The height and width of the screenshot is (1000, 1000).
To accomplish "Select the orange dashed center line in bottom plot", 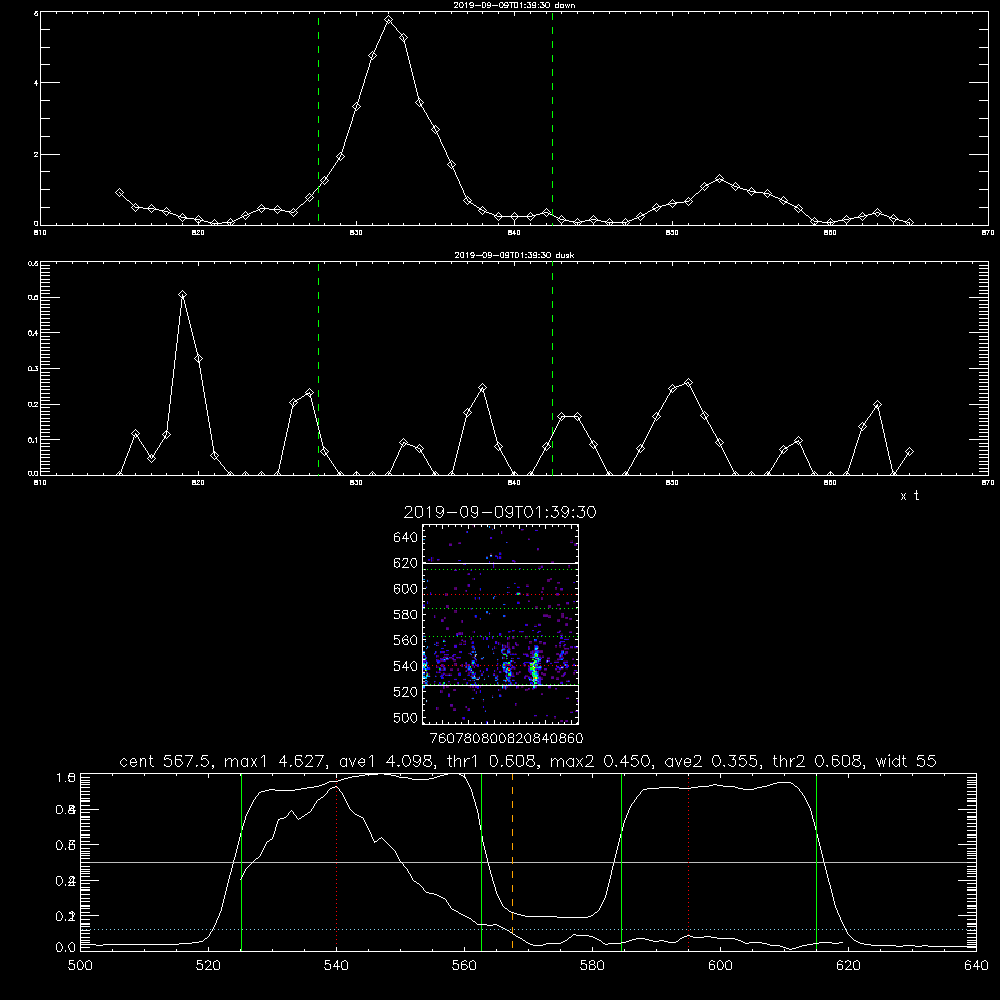I will click(512, 861).
